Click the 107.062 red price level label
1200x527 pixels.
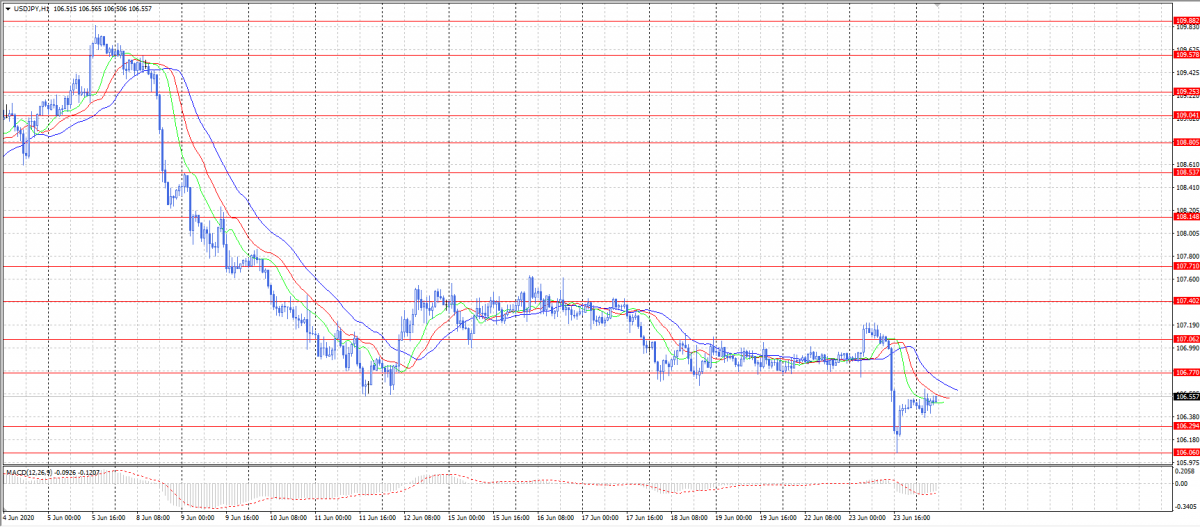(1186, 339)
